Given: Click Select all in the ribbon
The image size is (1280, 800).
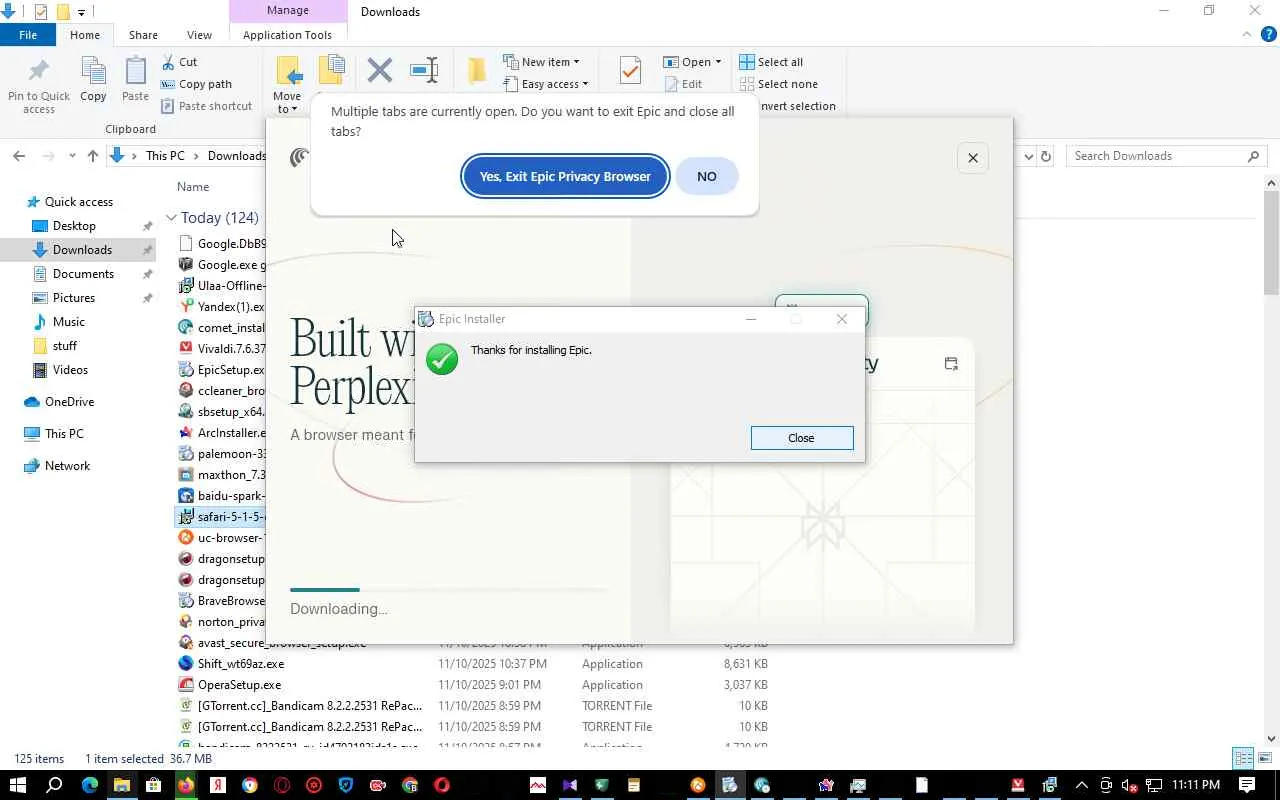Looking at the screenshot, I should (x=771, y=62).
